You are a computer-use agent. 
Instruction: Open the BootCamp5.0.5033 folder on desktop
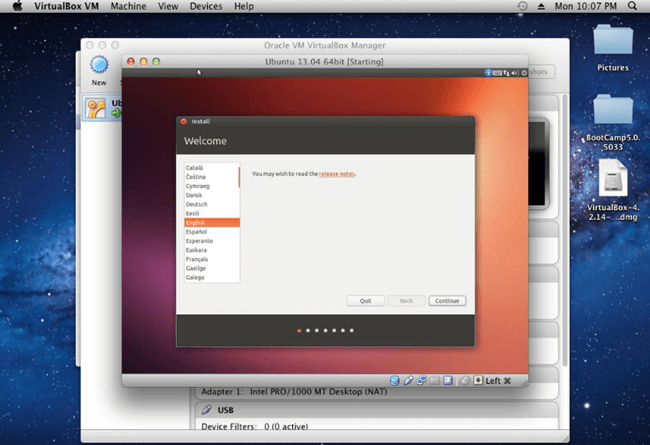pos(613,109)
